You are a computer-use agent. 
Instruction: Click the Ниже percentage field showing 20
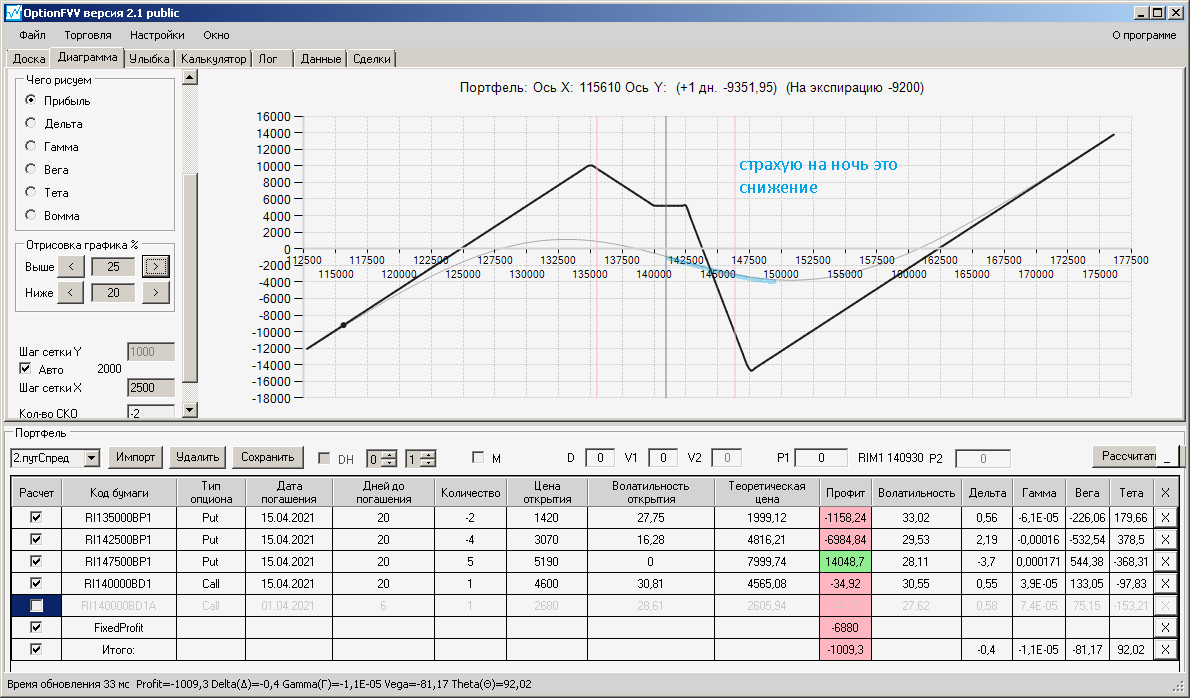pyautogui.click(x=113, y=292)
